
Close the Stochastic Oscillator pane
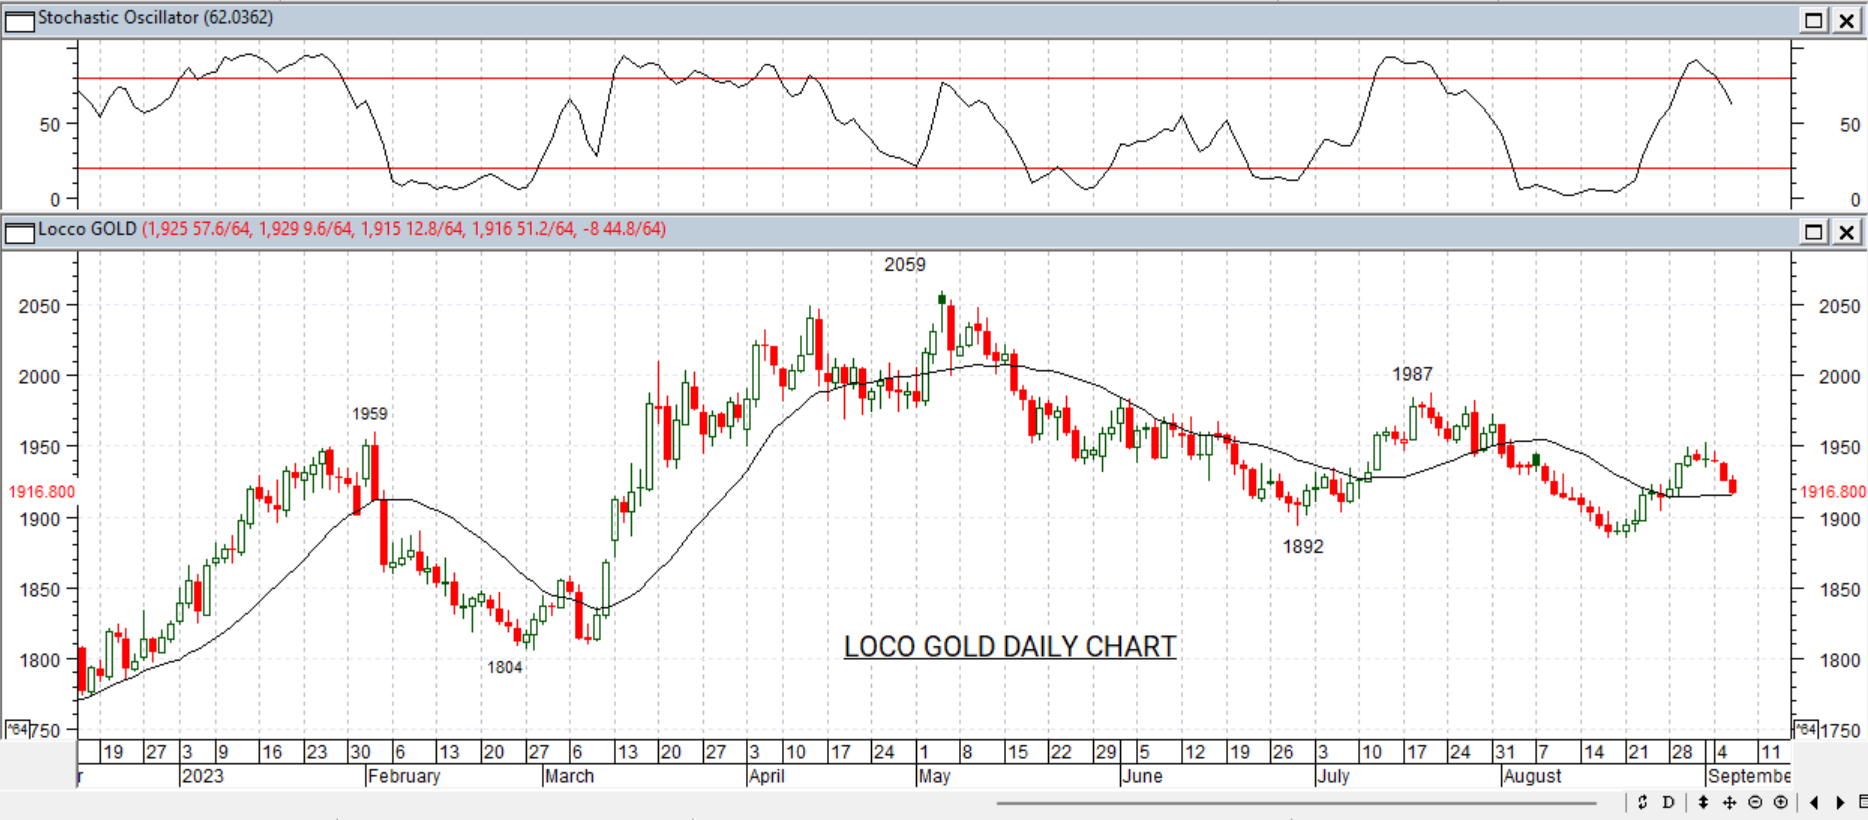click(1846, 20)
